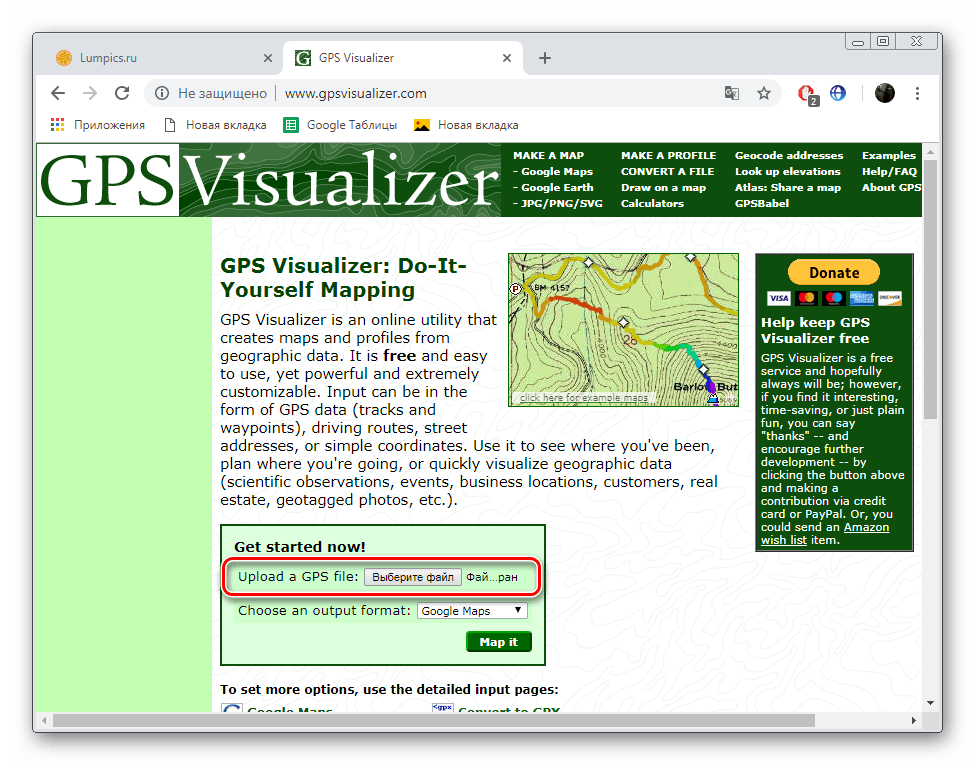Click the yellow Donate button
Image resolution: width=975 pixels, height=765 pixels.
click(834, 272)
